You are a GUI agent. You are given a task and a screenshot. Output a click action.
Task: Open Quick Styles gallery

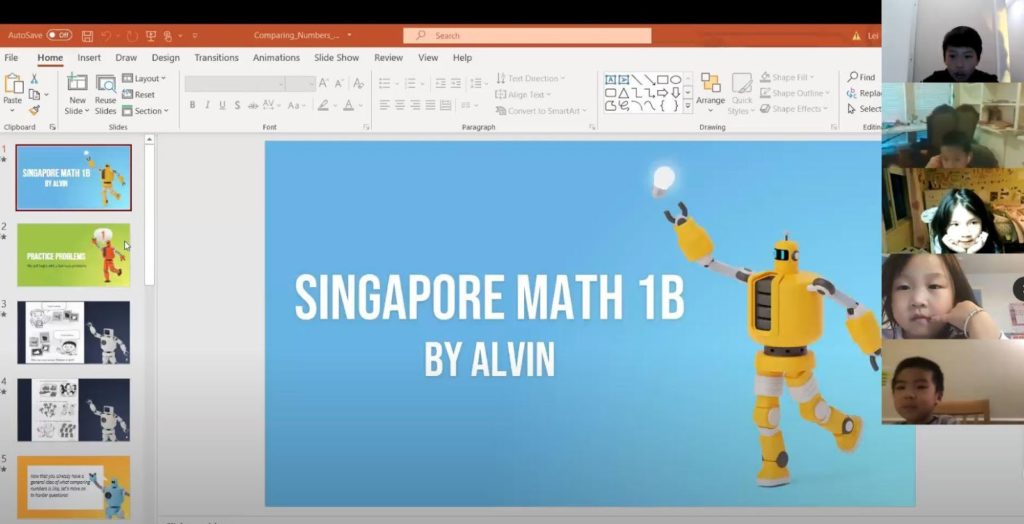[742, 94]
